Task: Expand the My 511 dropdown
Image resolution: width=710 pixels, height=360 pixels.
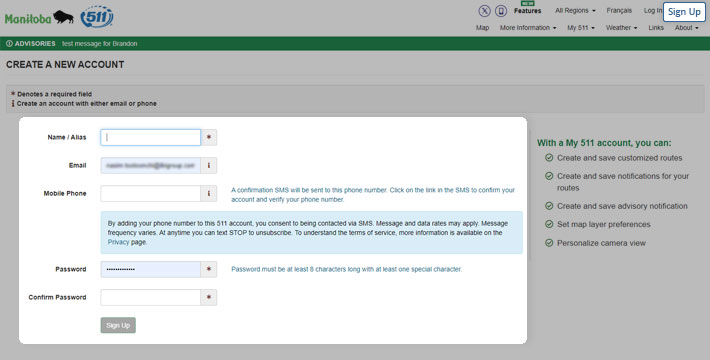Action: click(x=581, y=28)
